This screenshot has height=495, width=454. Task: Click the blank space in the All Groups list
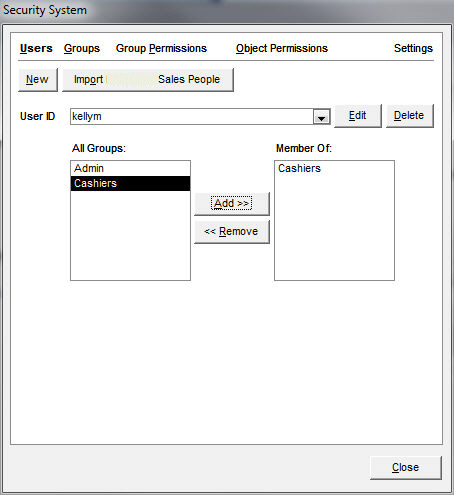130,235
